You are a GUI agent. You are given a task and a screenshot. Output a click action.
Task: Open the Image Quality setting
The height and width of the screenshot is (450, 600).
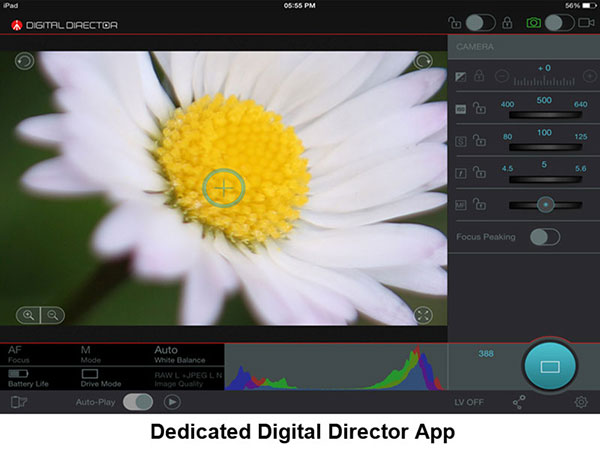(x=185, y=378)
